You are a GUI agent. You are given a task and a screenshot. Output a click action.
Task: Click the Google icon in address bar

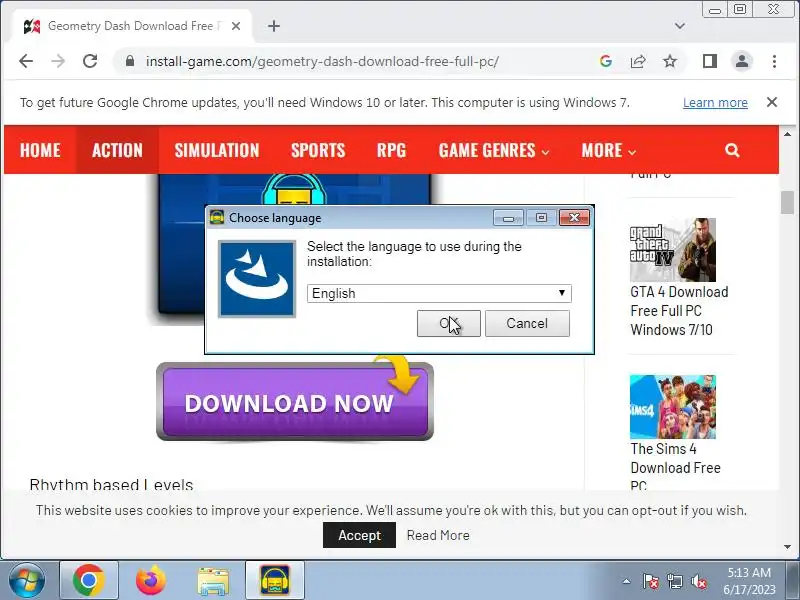click(x=606, y=61)
